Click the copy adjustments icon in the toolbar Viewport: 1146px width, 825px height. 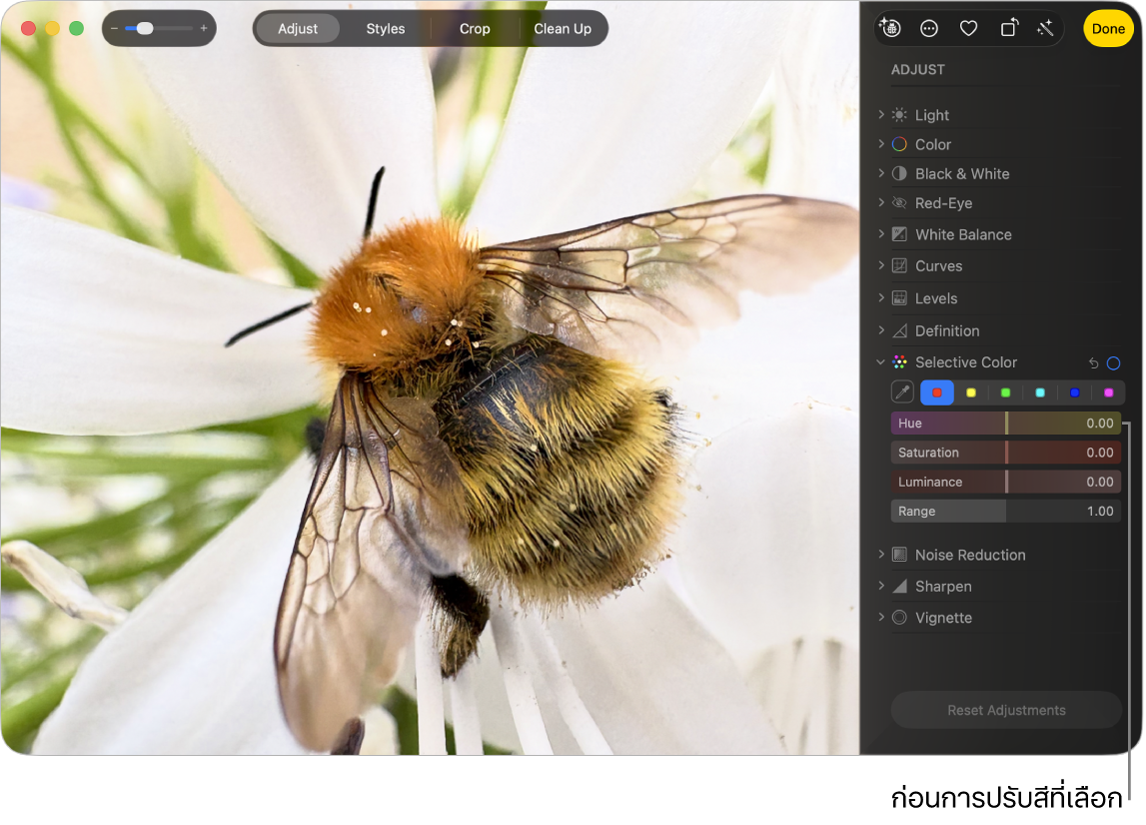891,28
